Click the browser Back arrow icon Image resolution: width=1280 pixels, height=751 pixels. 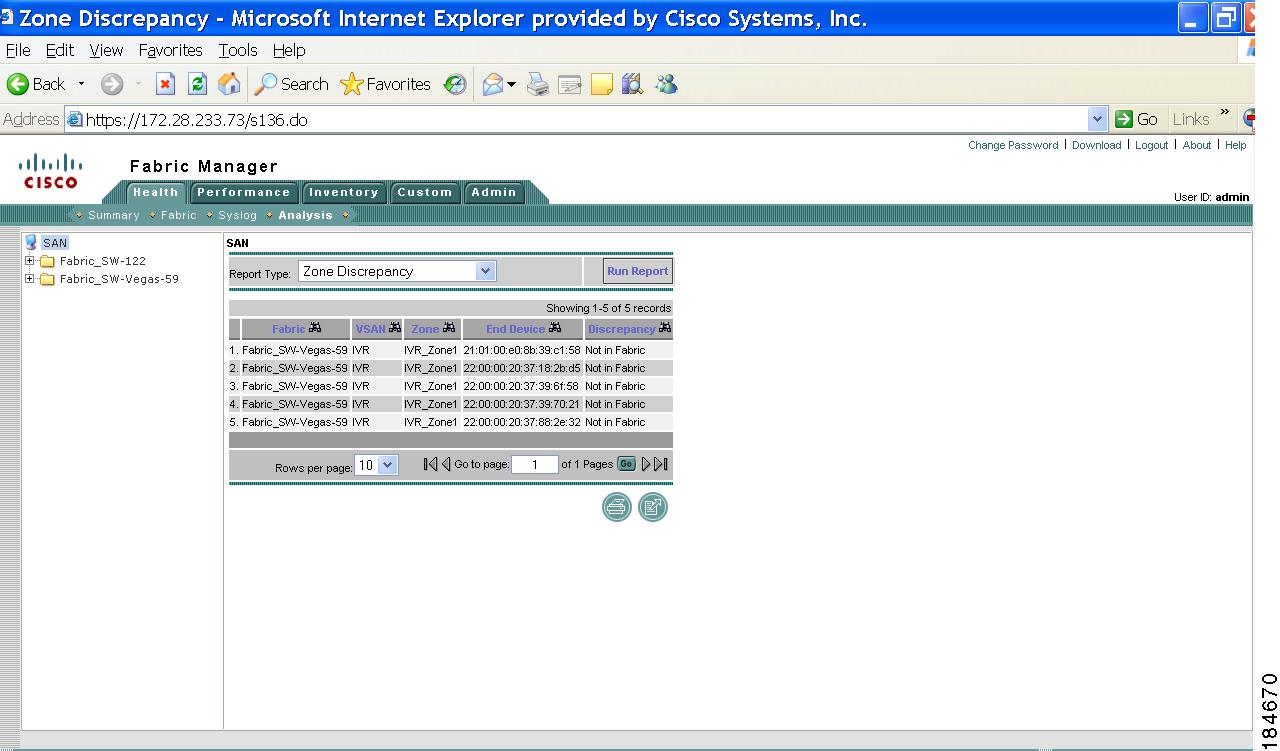(x=17, y=85)
